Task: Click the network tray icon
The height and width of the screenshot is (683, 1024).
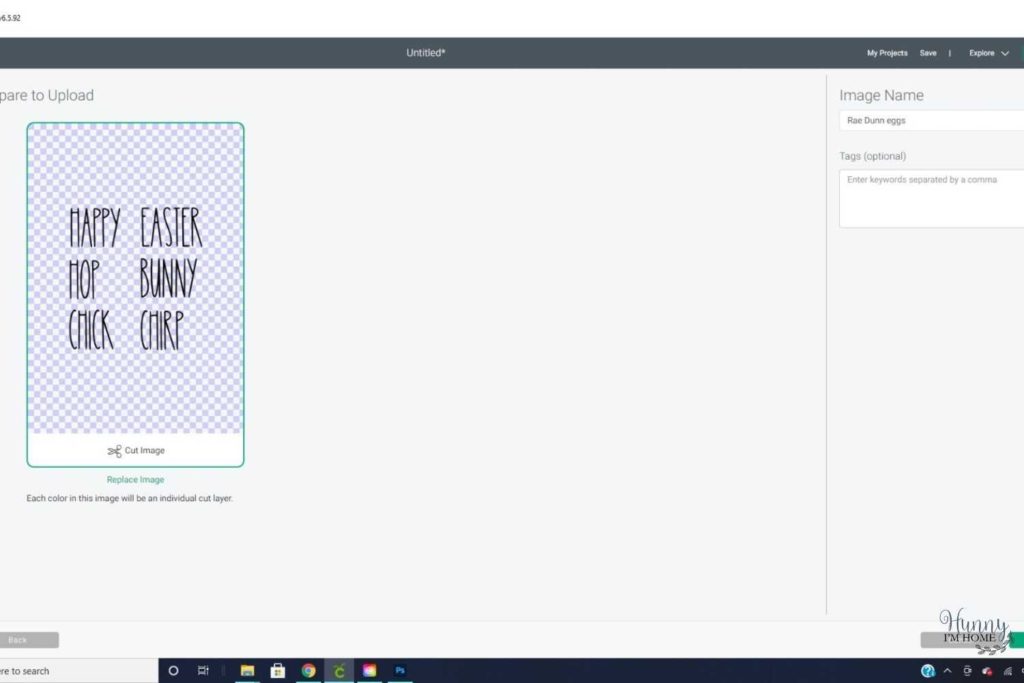Action: point(1008,671)
